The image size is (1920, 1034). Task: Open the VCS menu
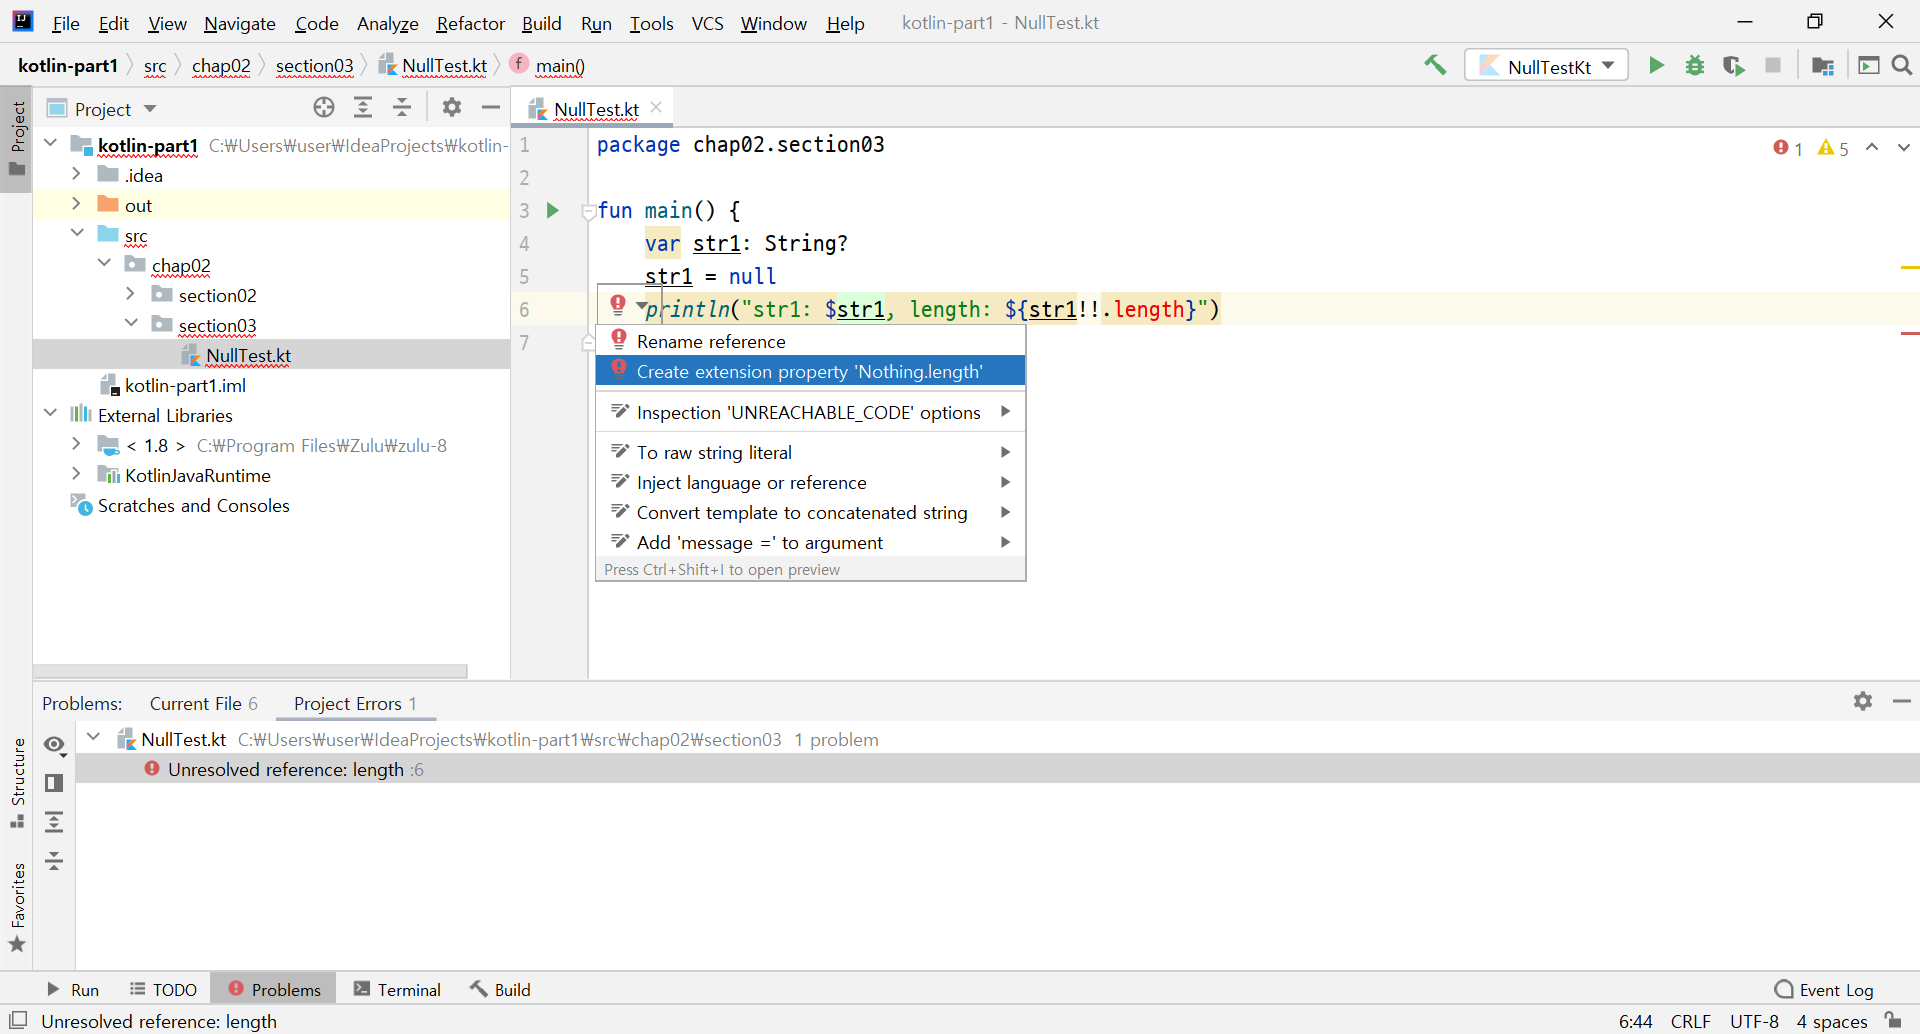pos(708,23)
